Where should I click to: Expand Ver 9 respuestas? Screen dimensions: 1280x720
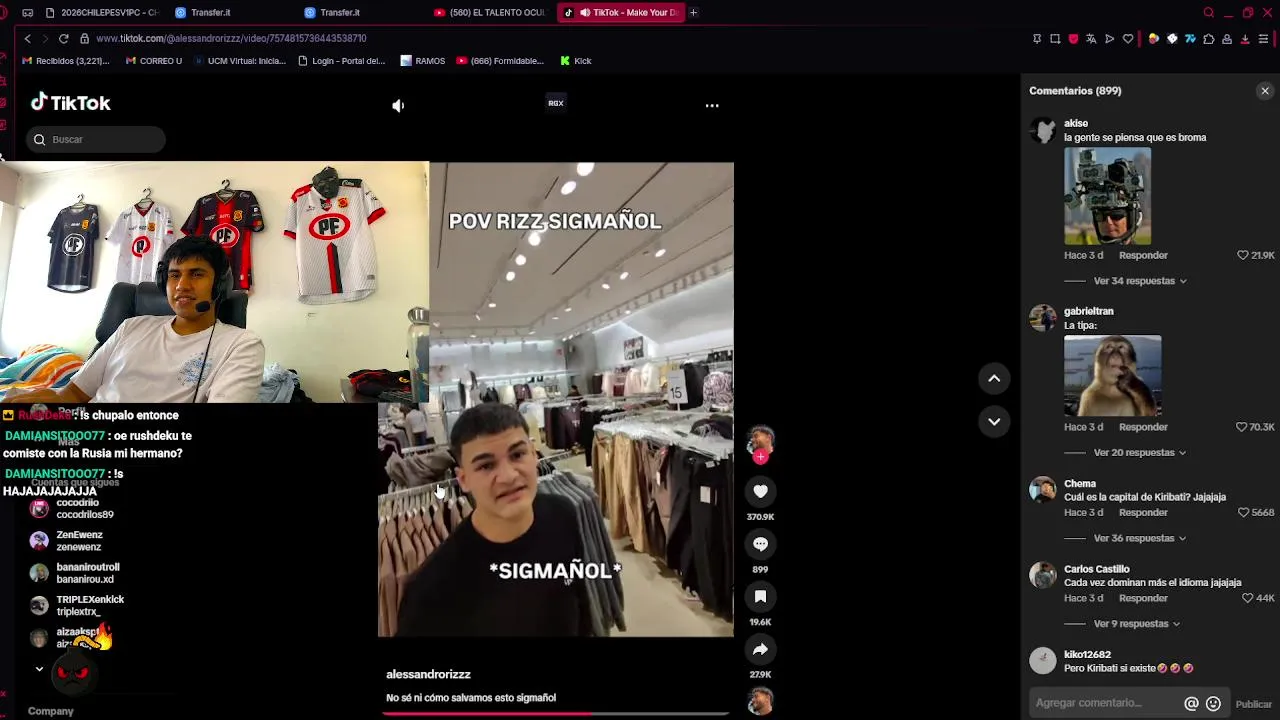(x=1137, y=624)
